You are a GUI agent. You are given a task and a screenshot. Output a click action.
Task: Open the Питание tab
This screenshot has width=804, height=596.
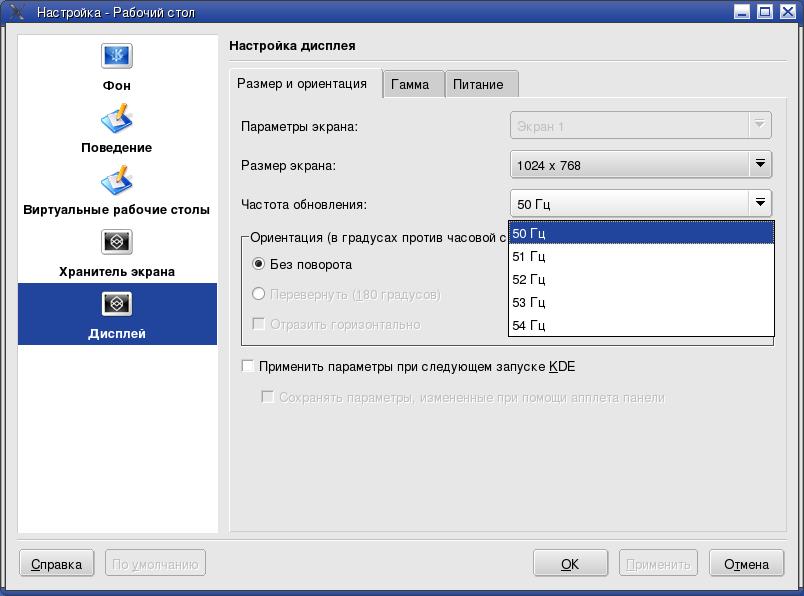click(478, 84)
